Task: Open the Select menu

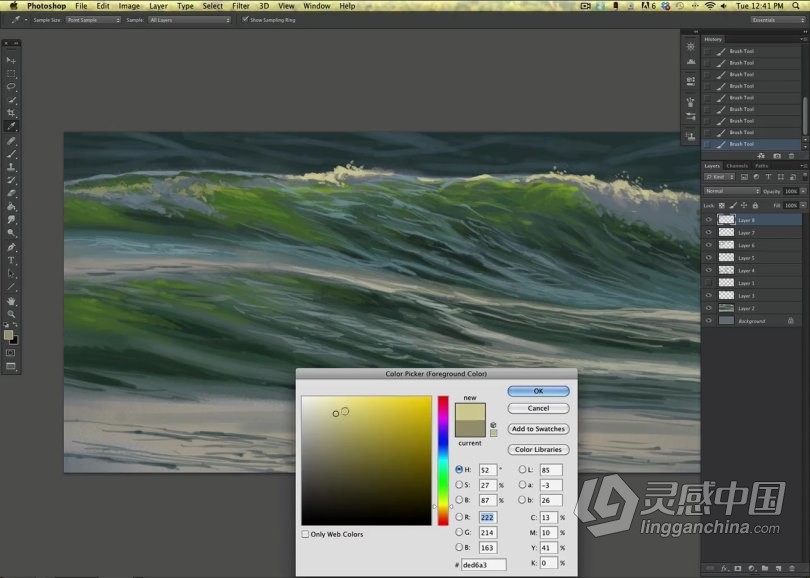Action: point(212,6)
